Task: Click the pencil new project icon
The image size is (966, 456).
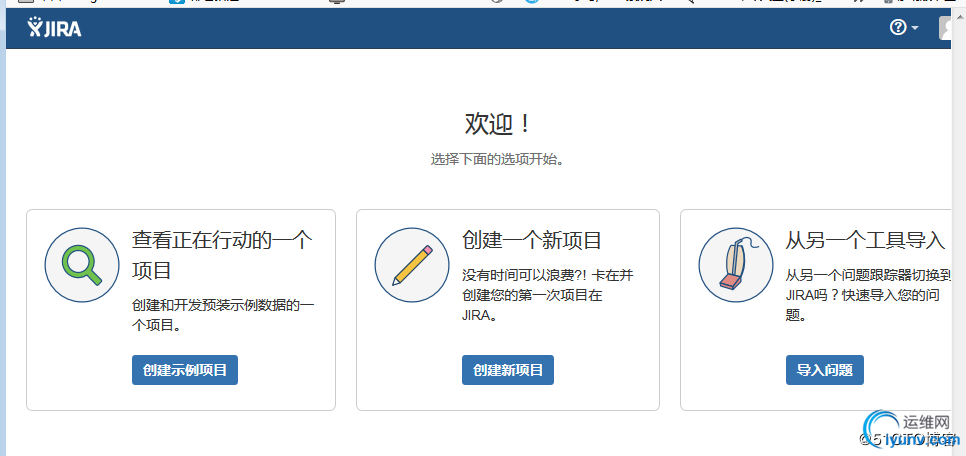Action: point(412,265)
